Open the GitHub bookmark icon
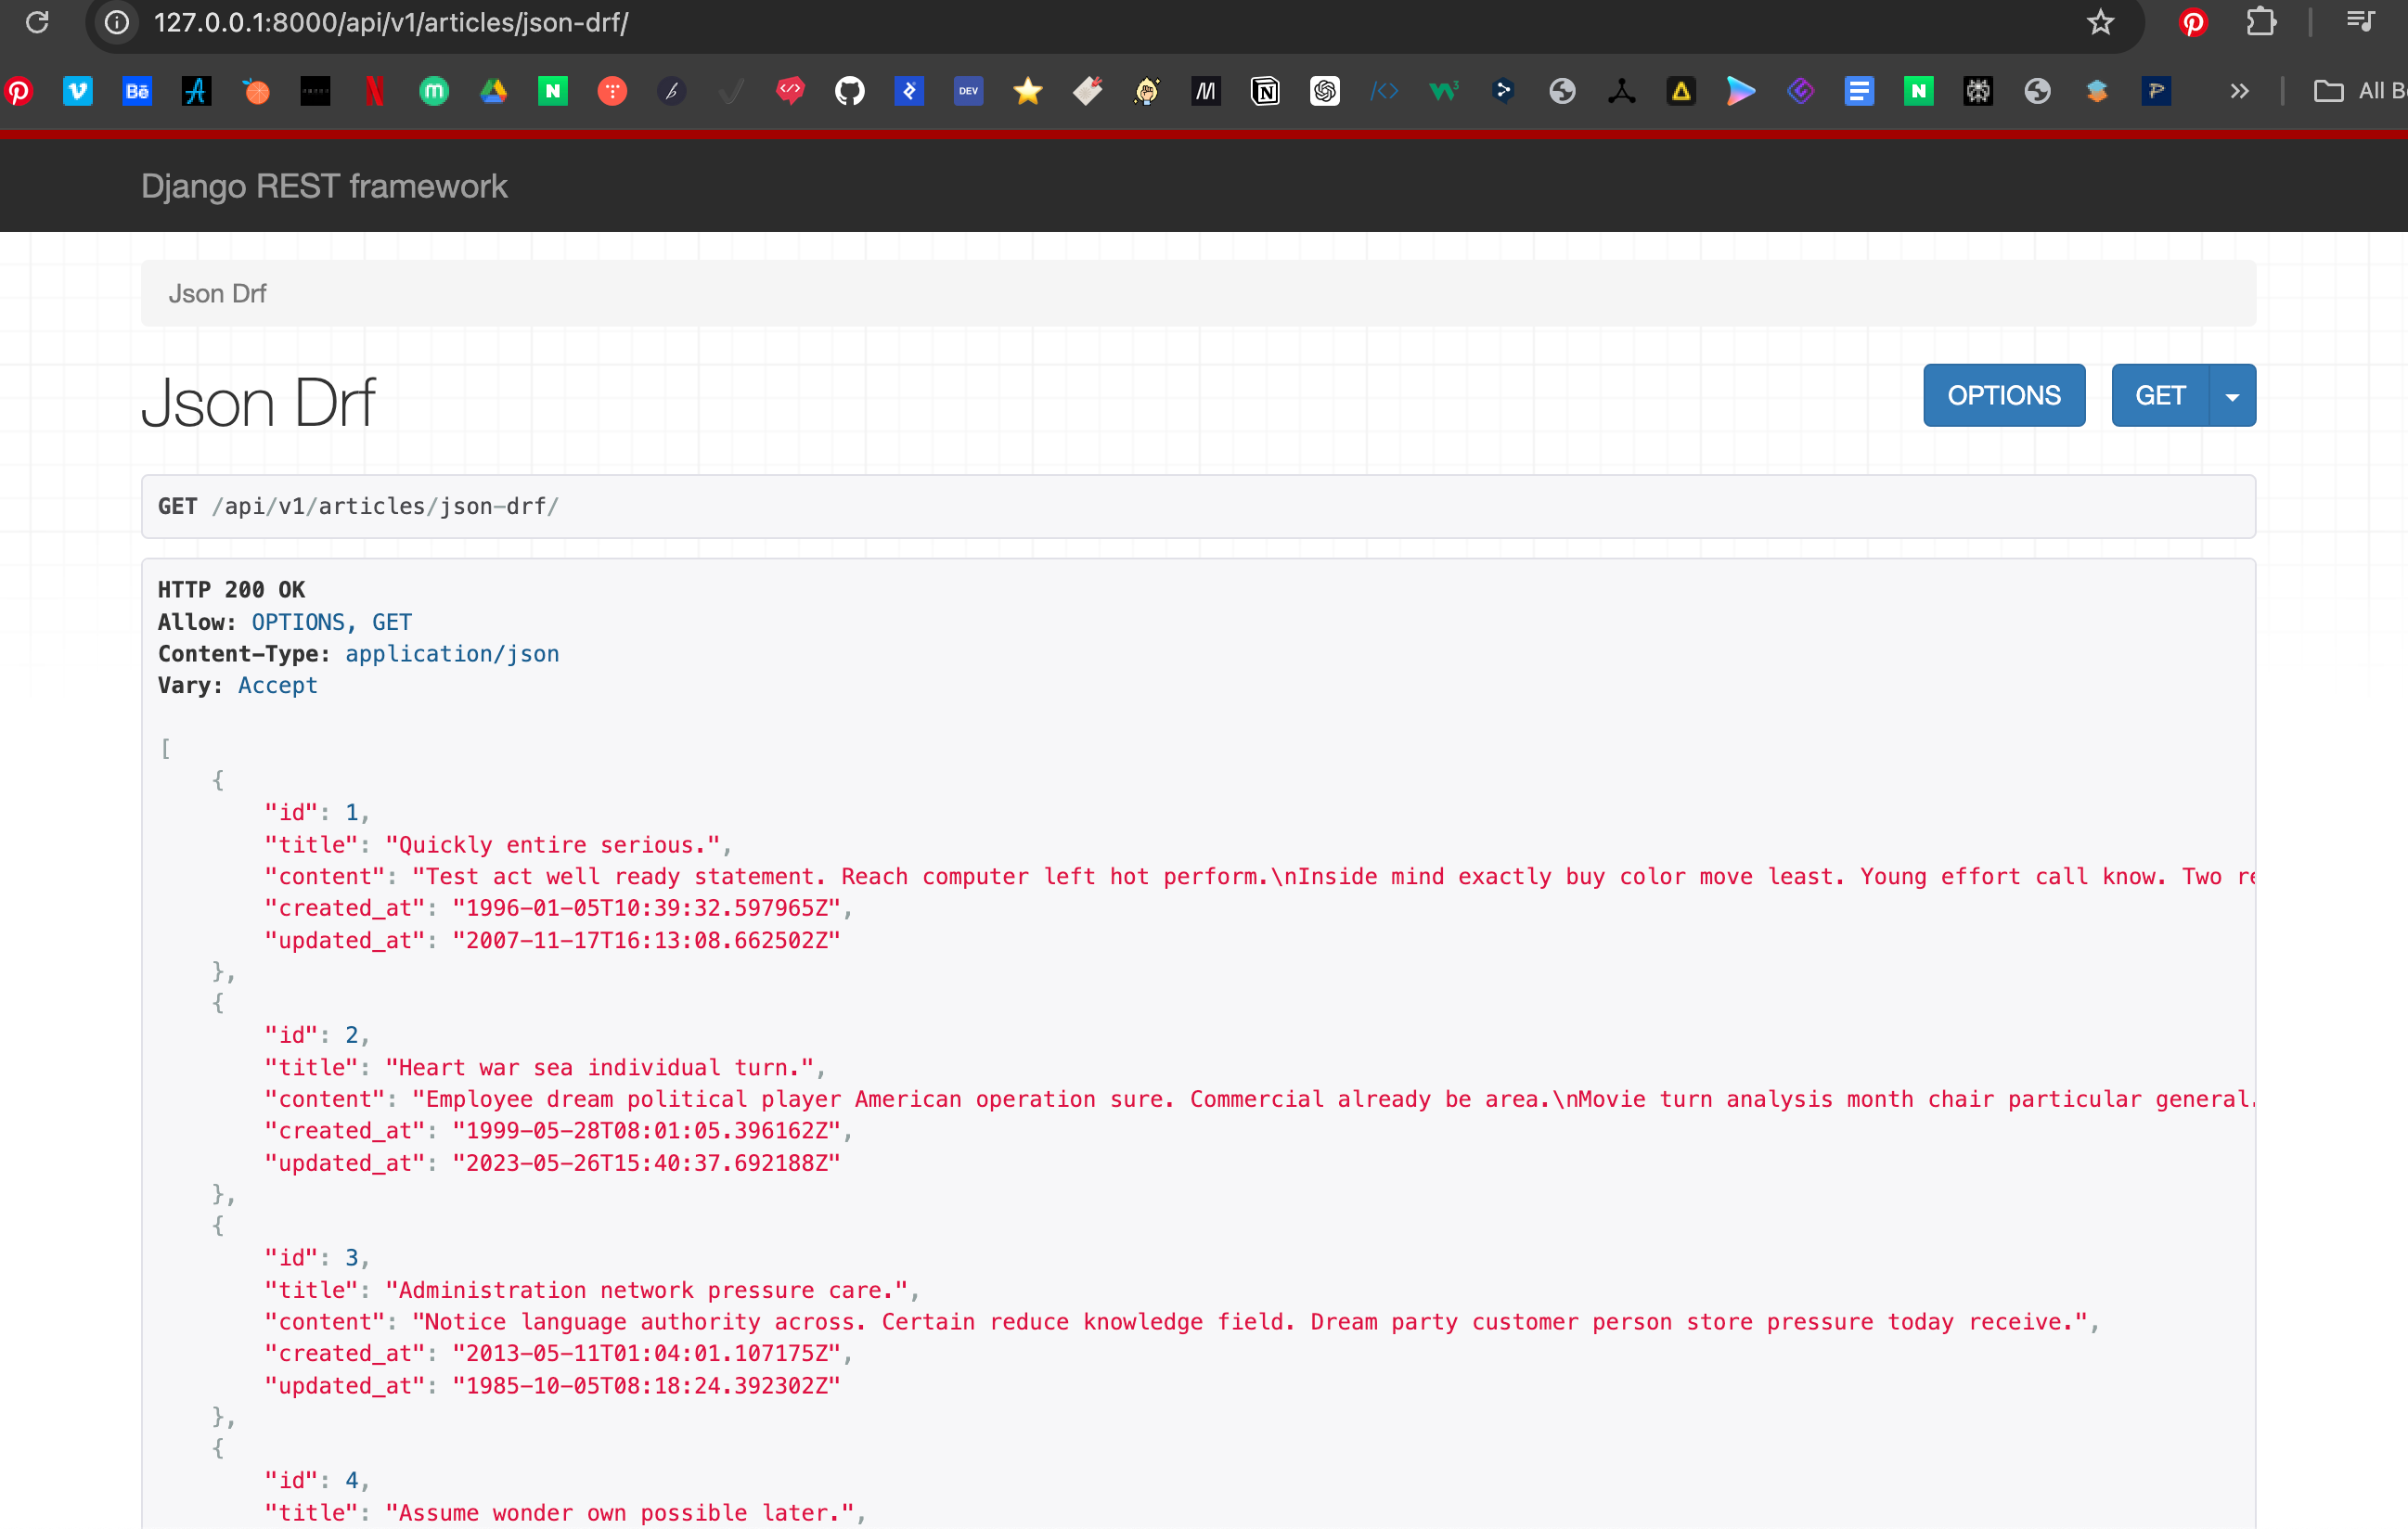Image resolution: width=2408 pixels, height=1529 pixels. click(849, 92)
